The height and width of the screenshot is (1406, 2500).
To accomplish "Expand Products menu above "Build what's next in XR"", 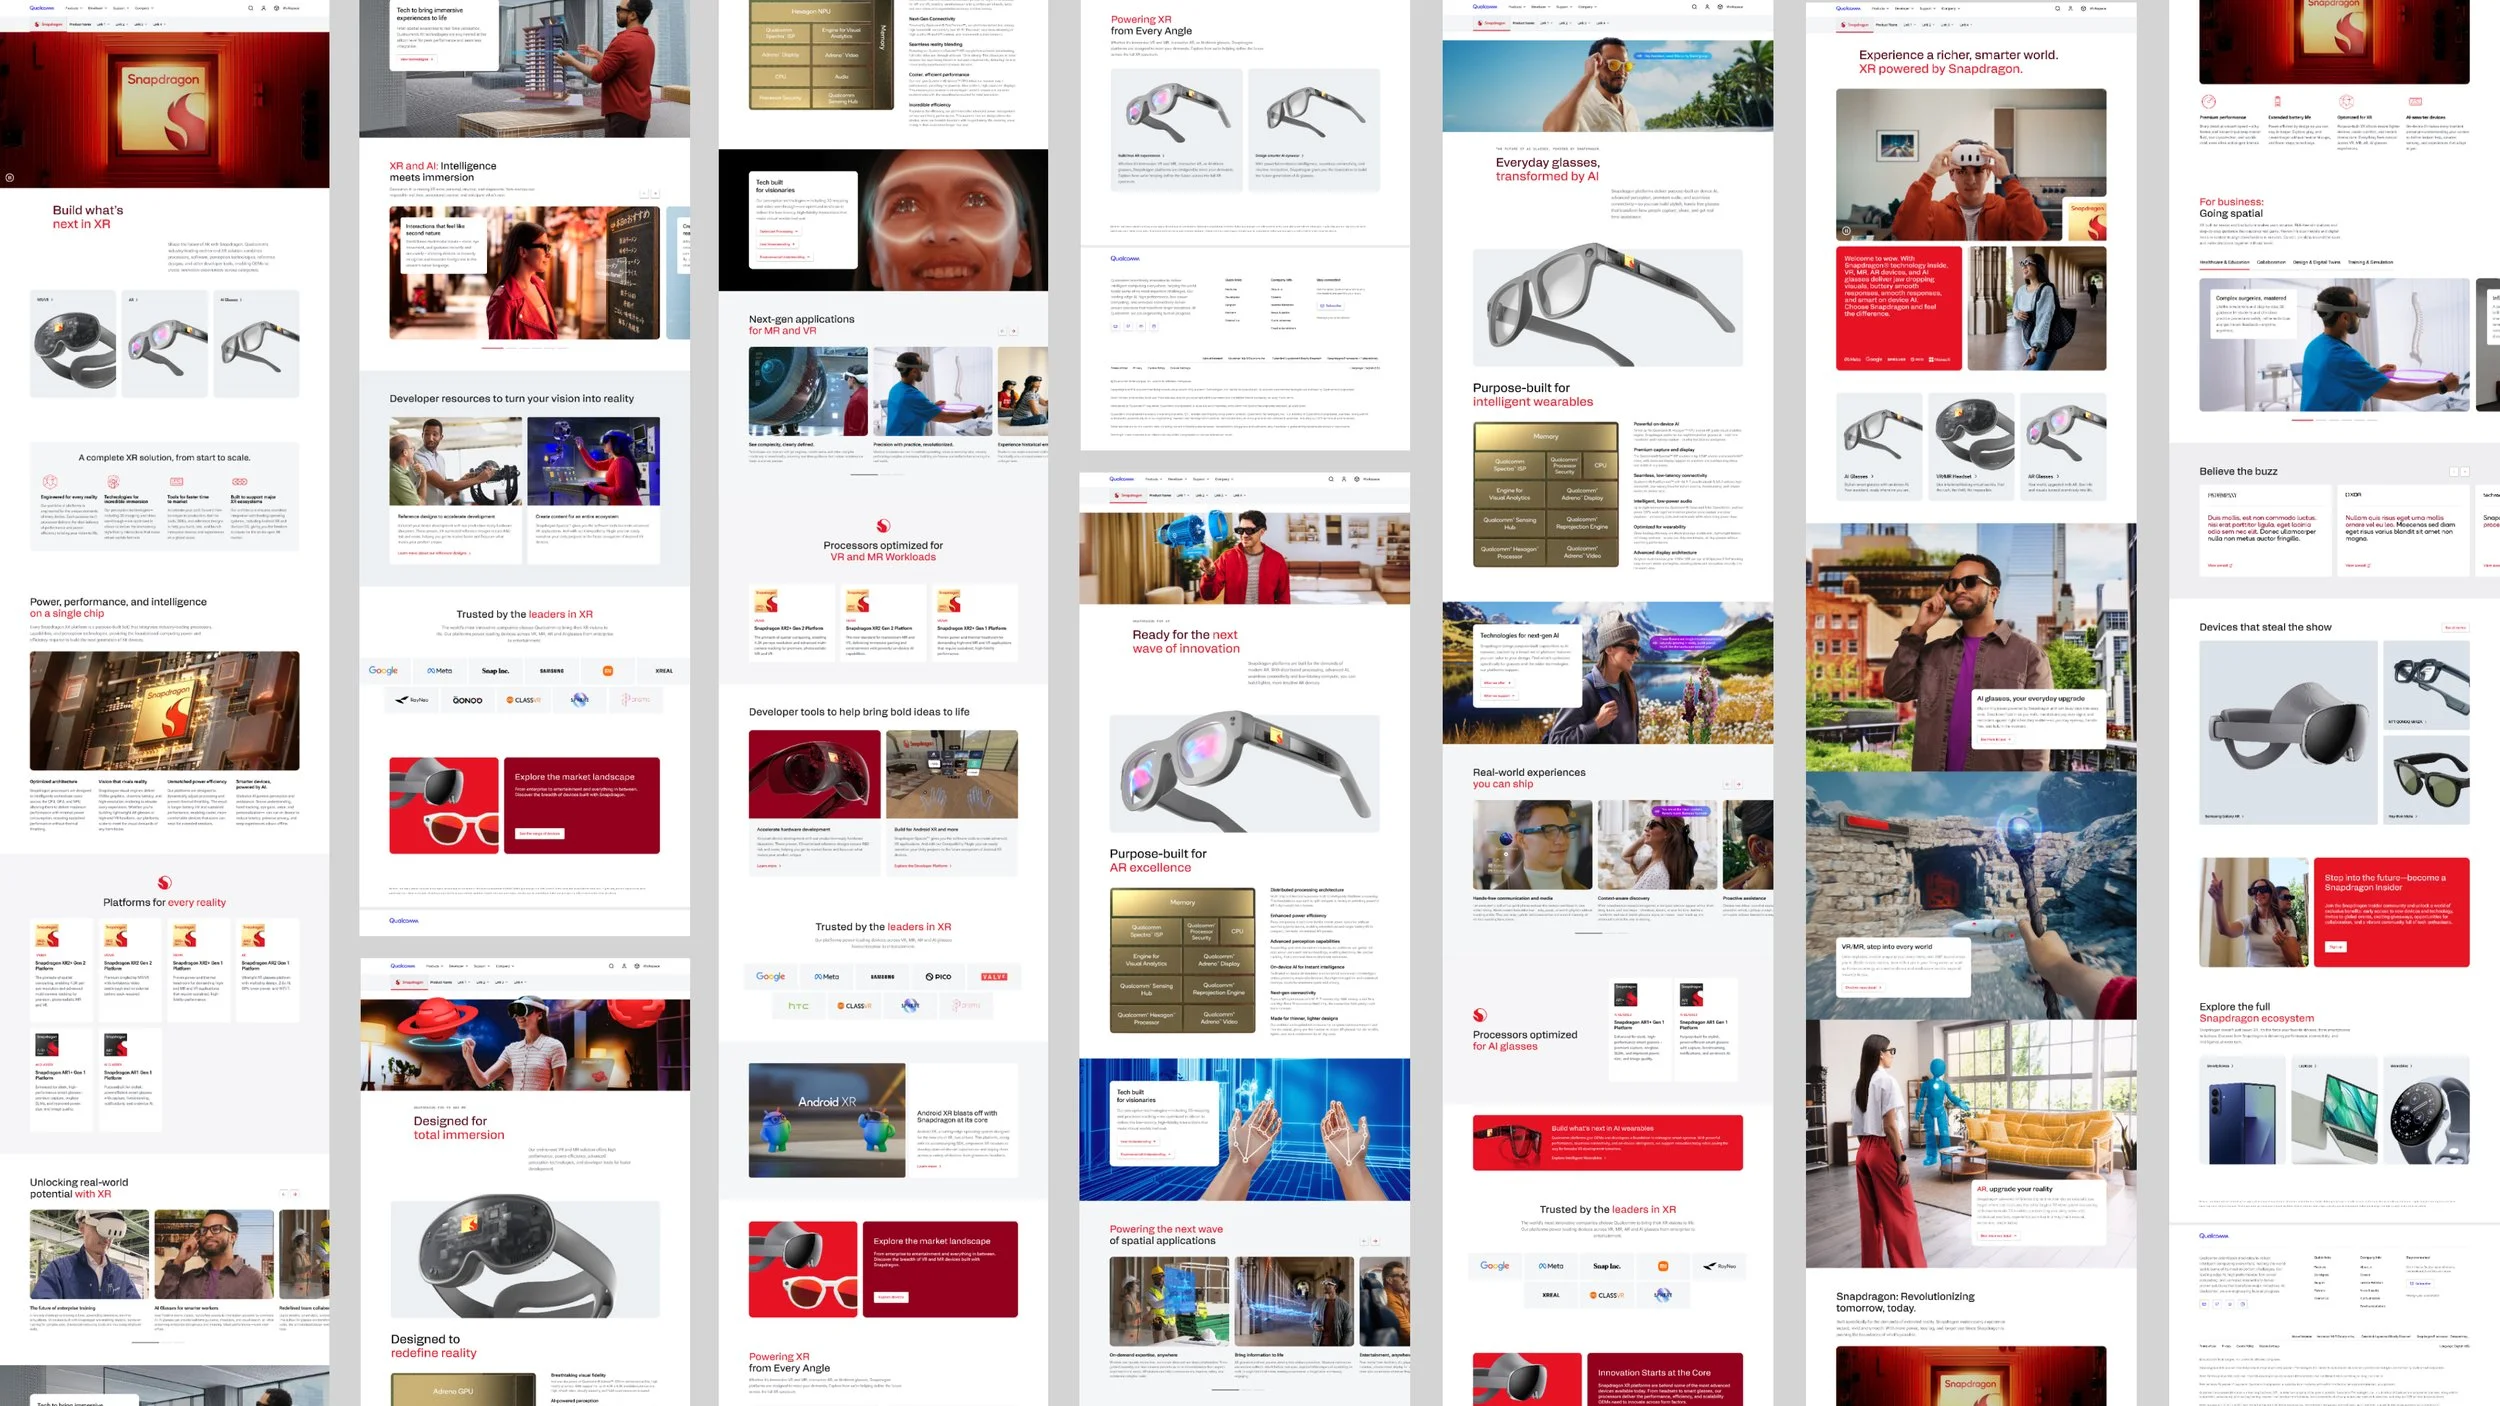I will pyautogui.click(x=72, y=8).
